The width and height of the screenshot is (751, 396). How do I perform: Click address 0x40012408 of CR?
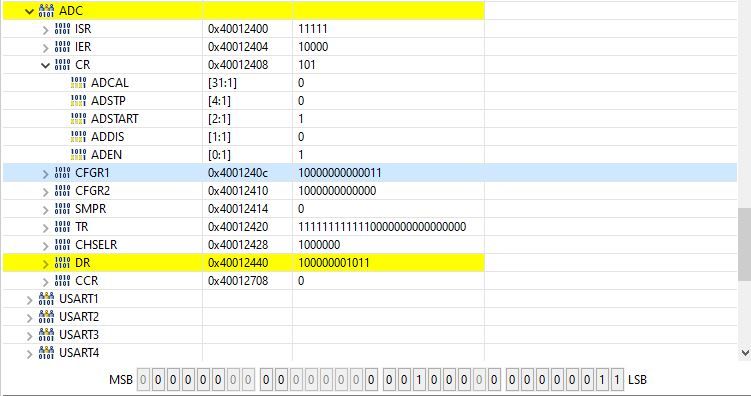coord(238,65)
